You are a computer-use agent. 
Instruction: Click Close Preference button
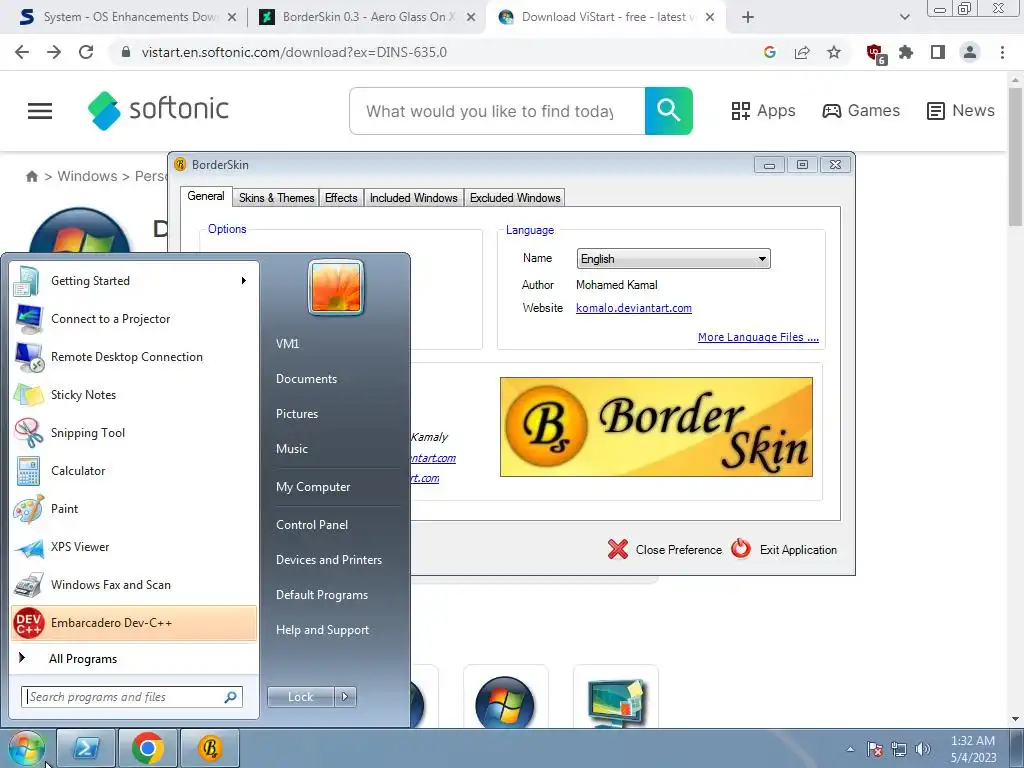click(665, 550)
